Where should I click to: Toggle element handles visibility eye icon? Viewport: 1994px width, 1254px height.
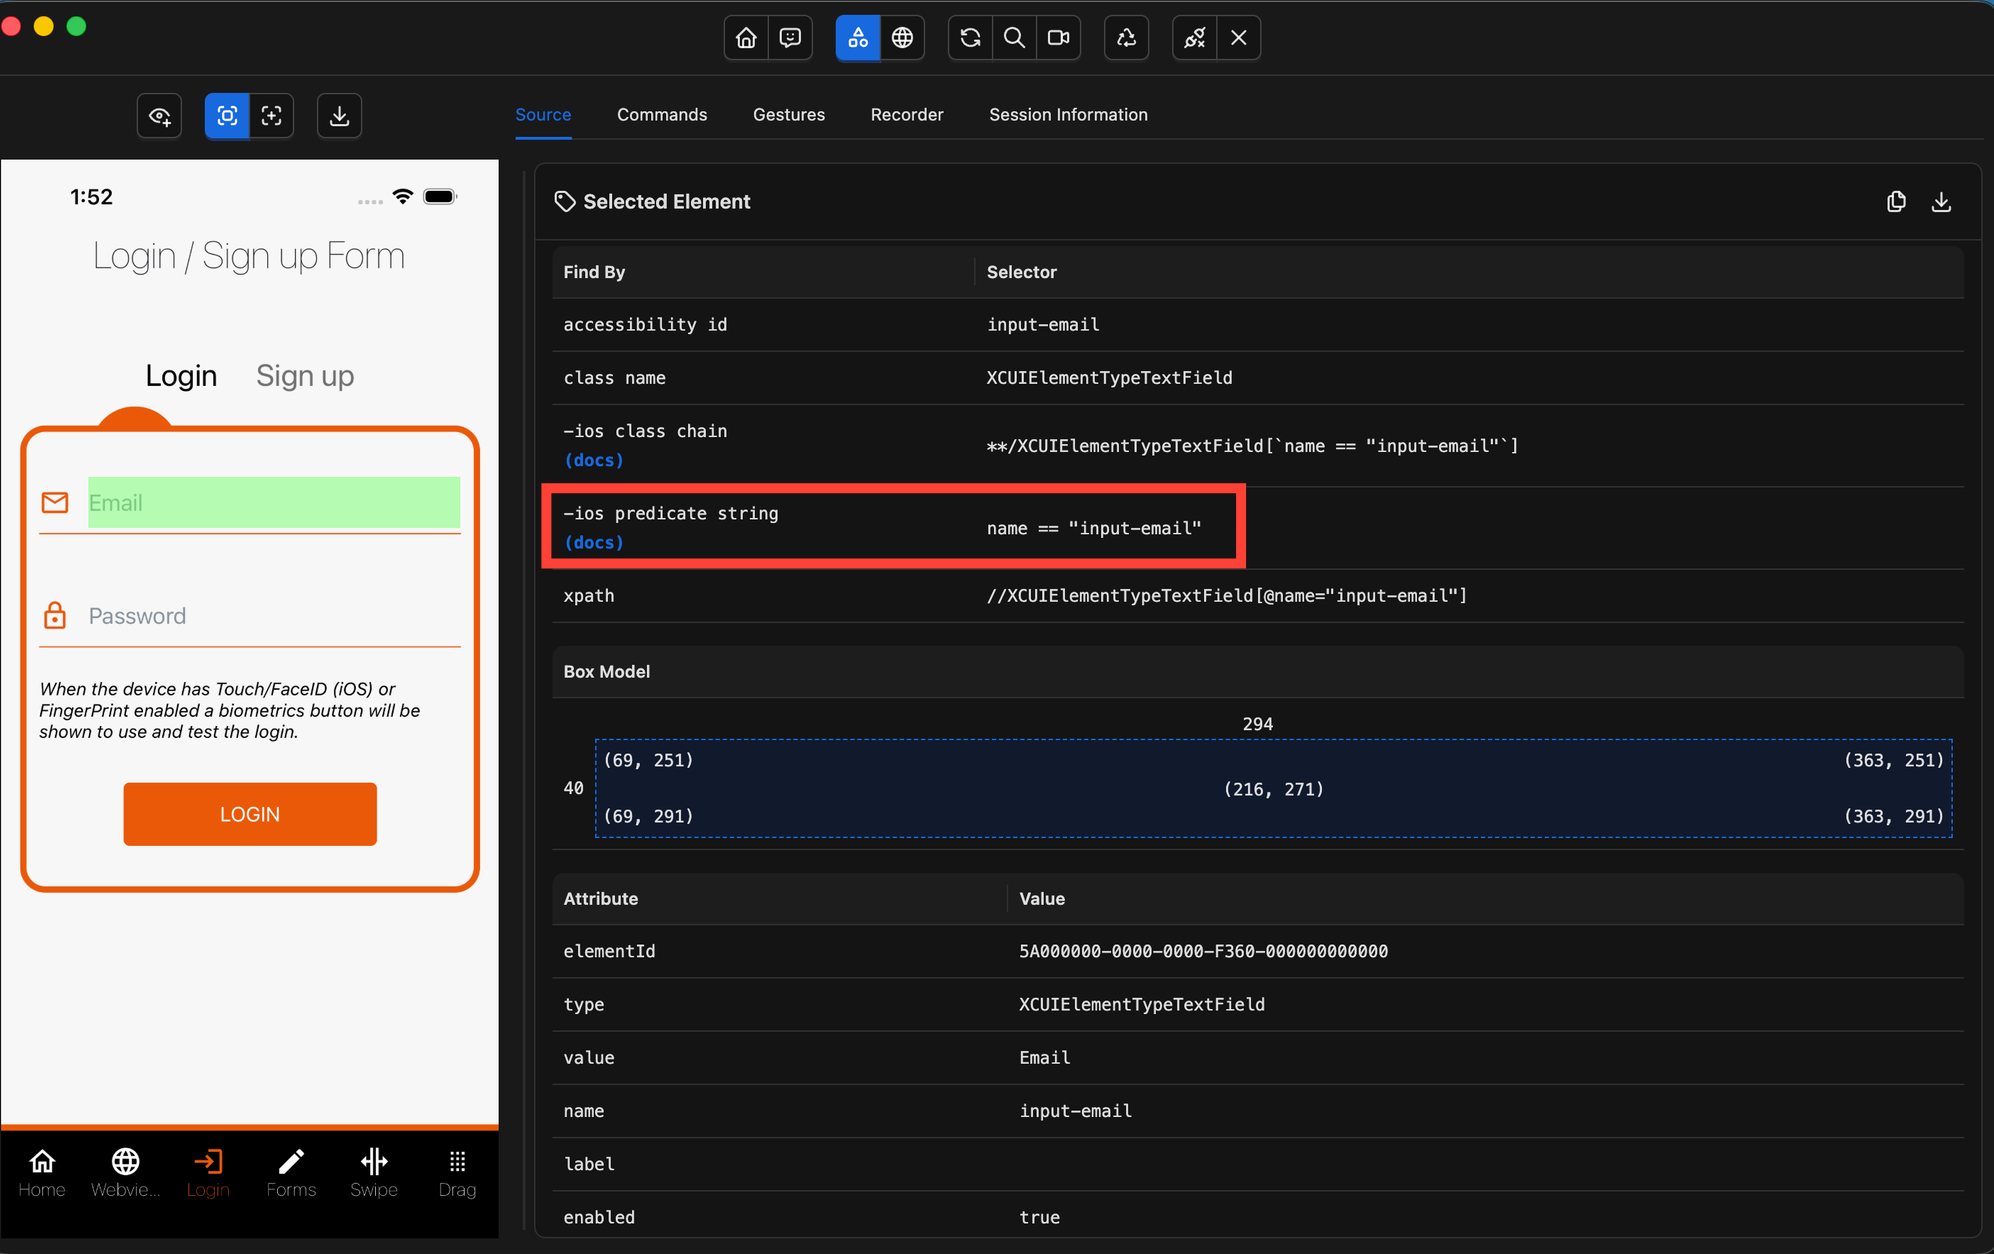[x=160, y=116]
